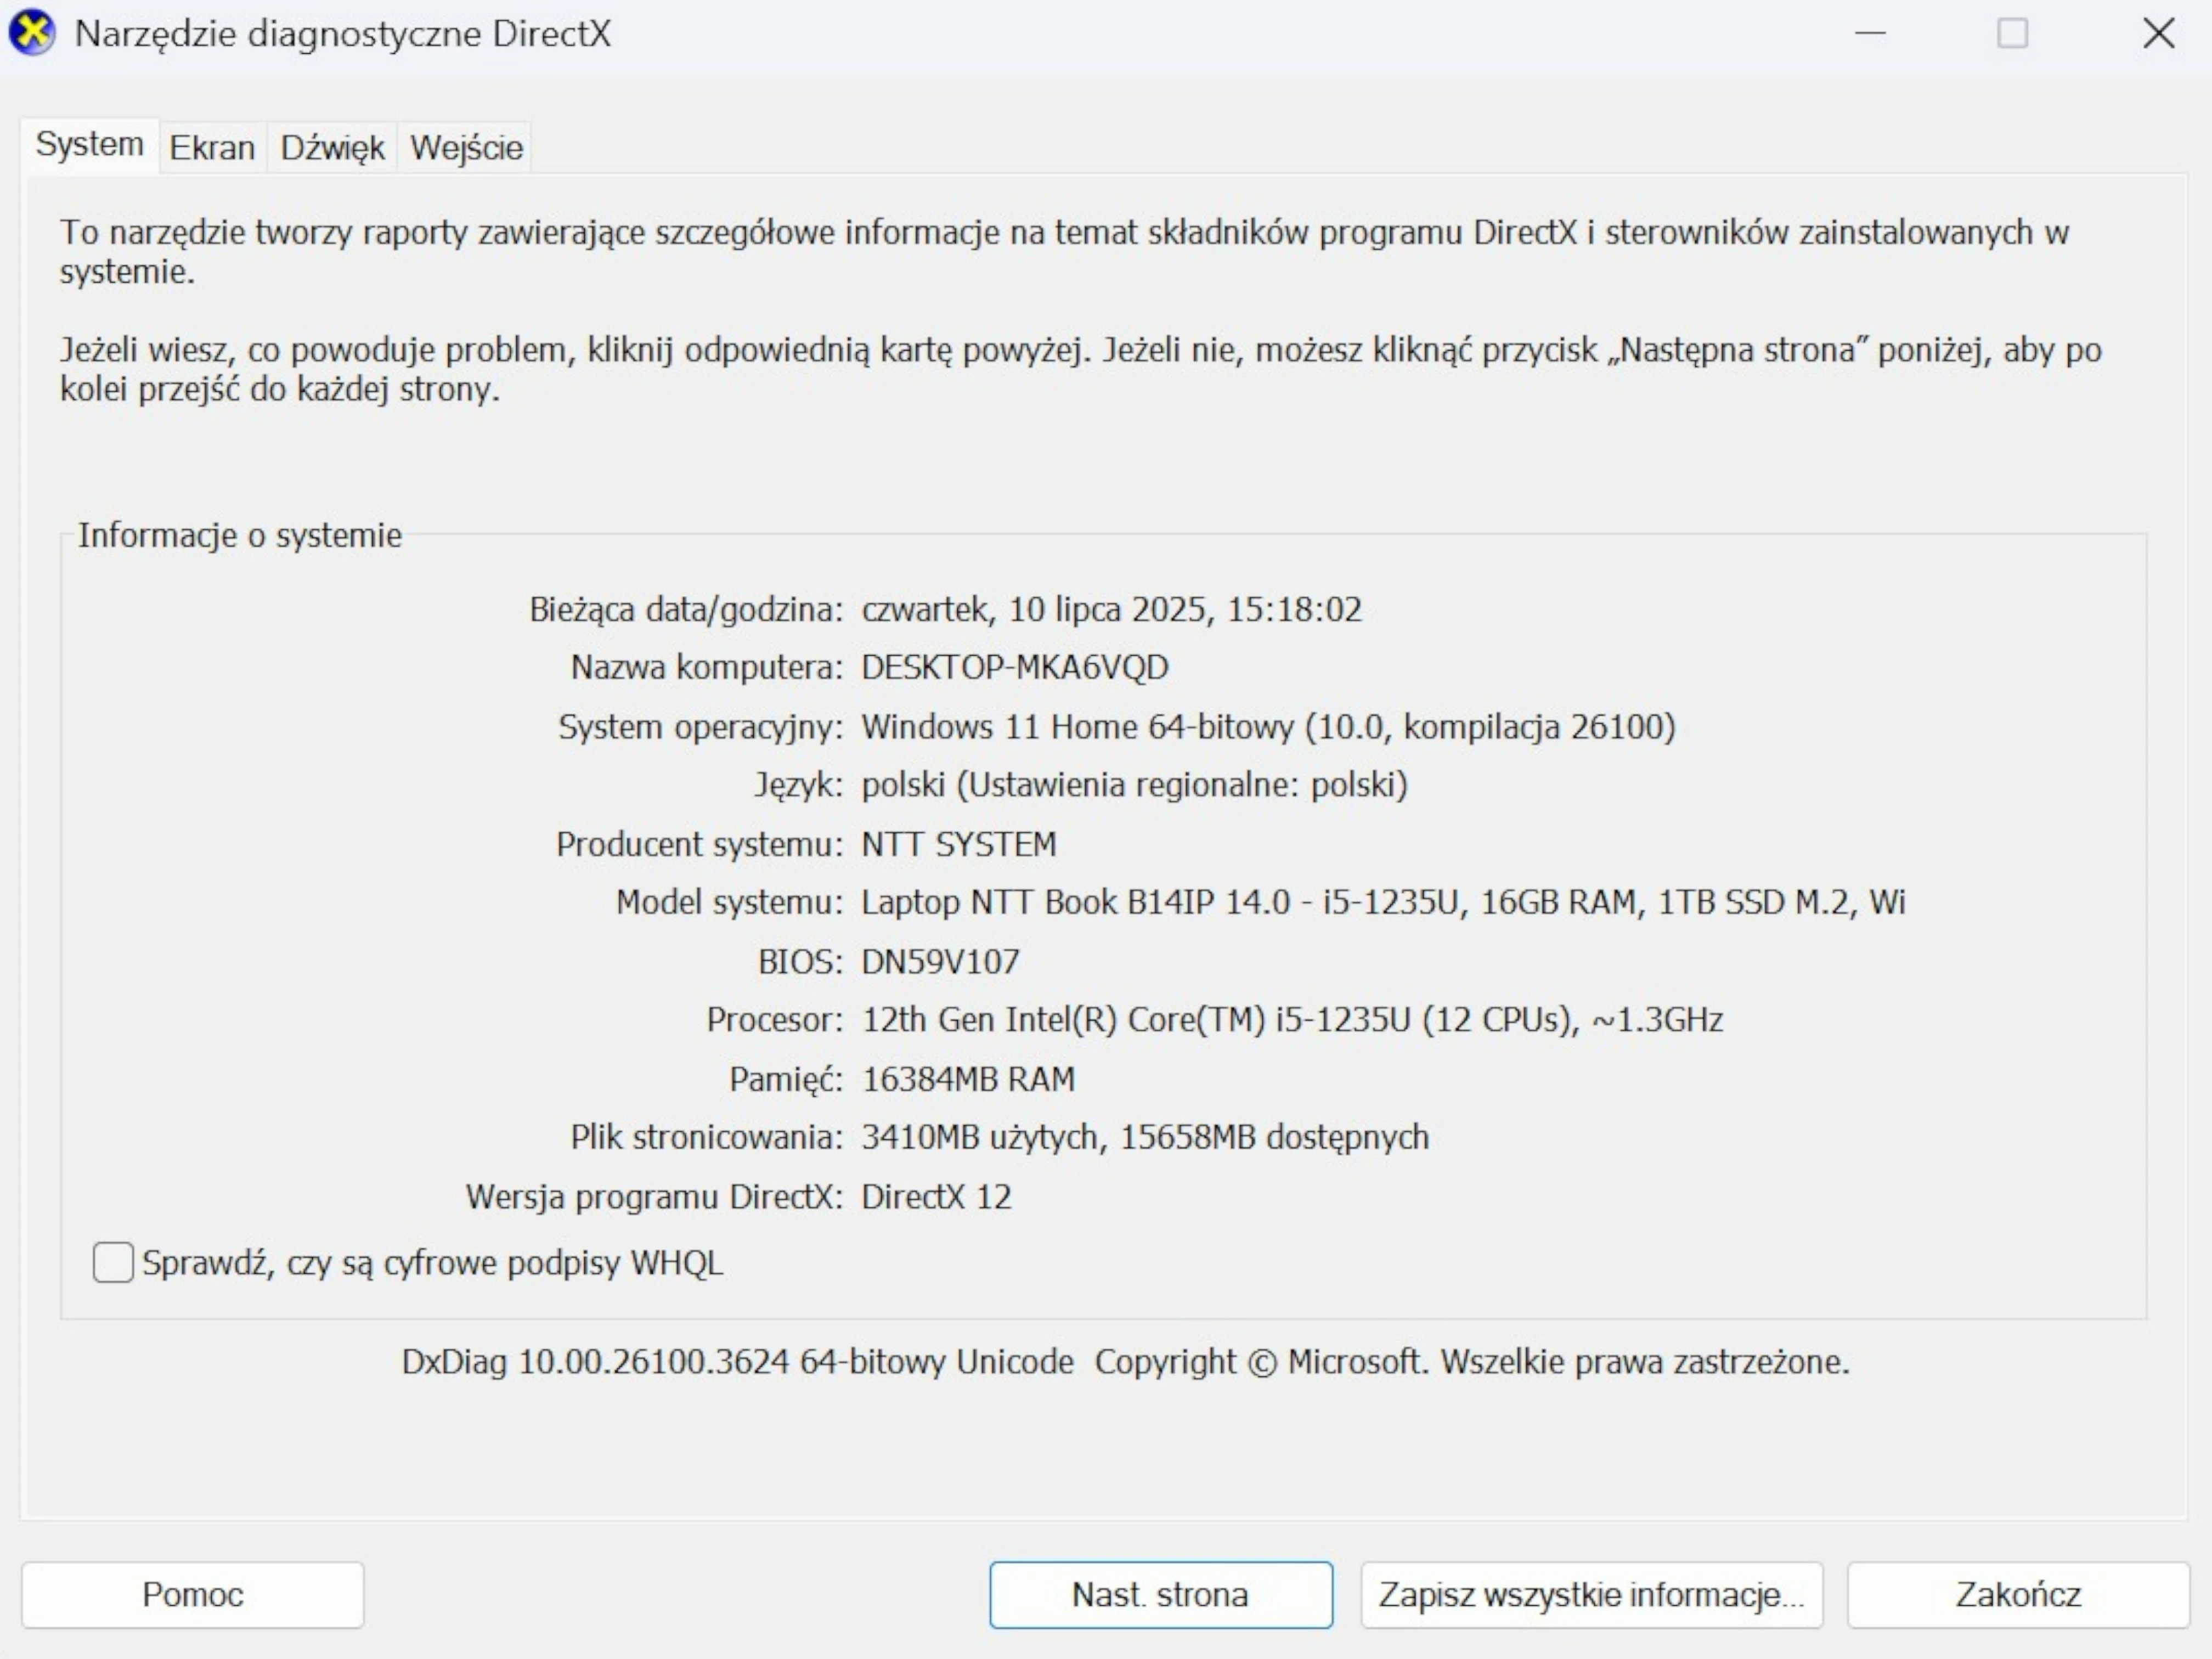Click the manufacturer value NTT SYSTEM
Image resolution: width=2212 pixels, height=1659 pixels.
click(958, 844)
